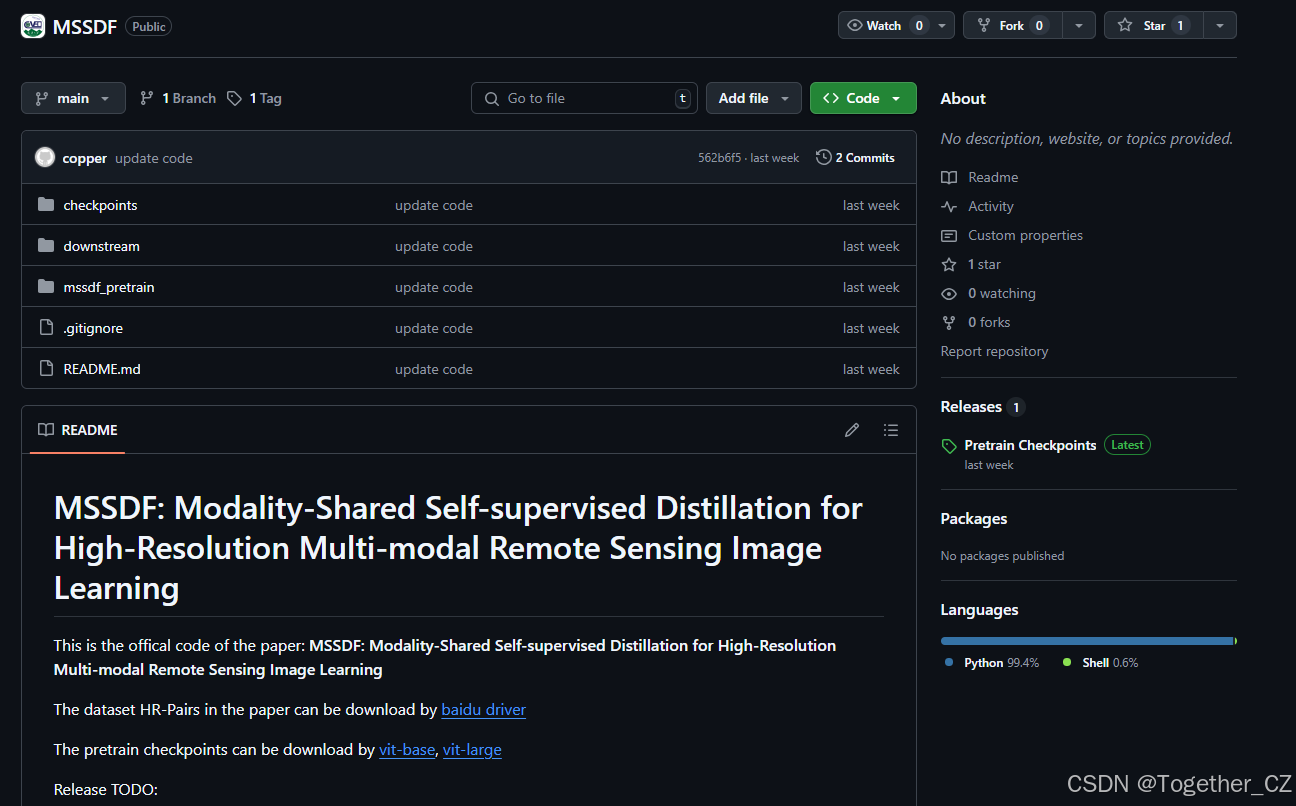The width and height of the screenshot is (1296, 806).
Task: Star the MSSDF repository
Action: 1154,26
